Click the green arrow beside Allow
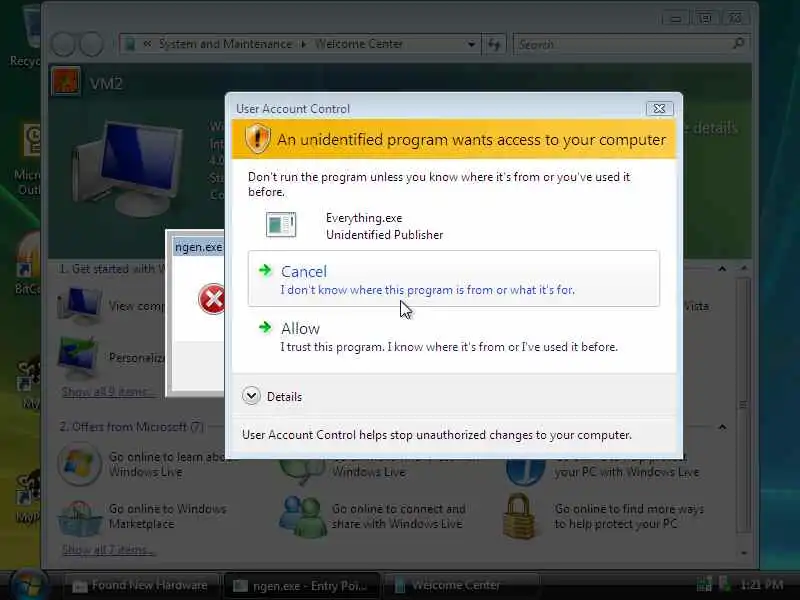The width and height of the screenshot is (800, 600). point(265,327)
